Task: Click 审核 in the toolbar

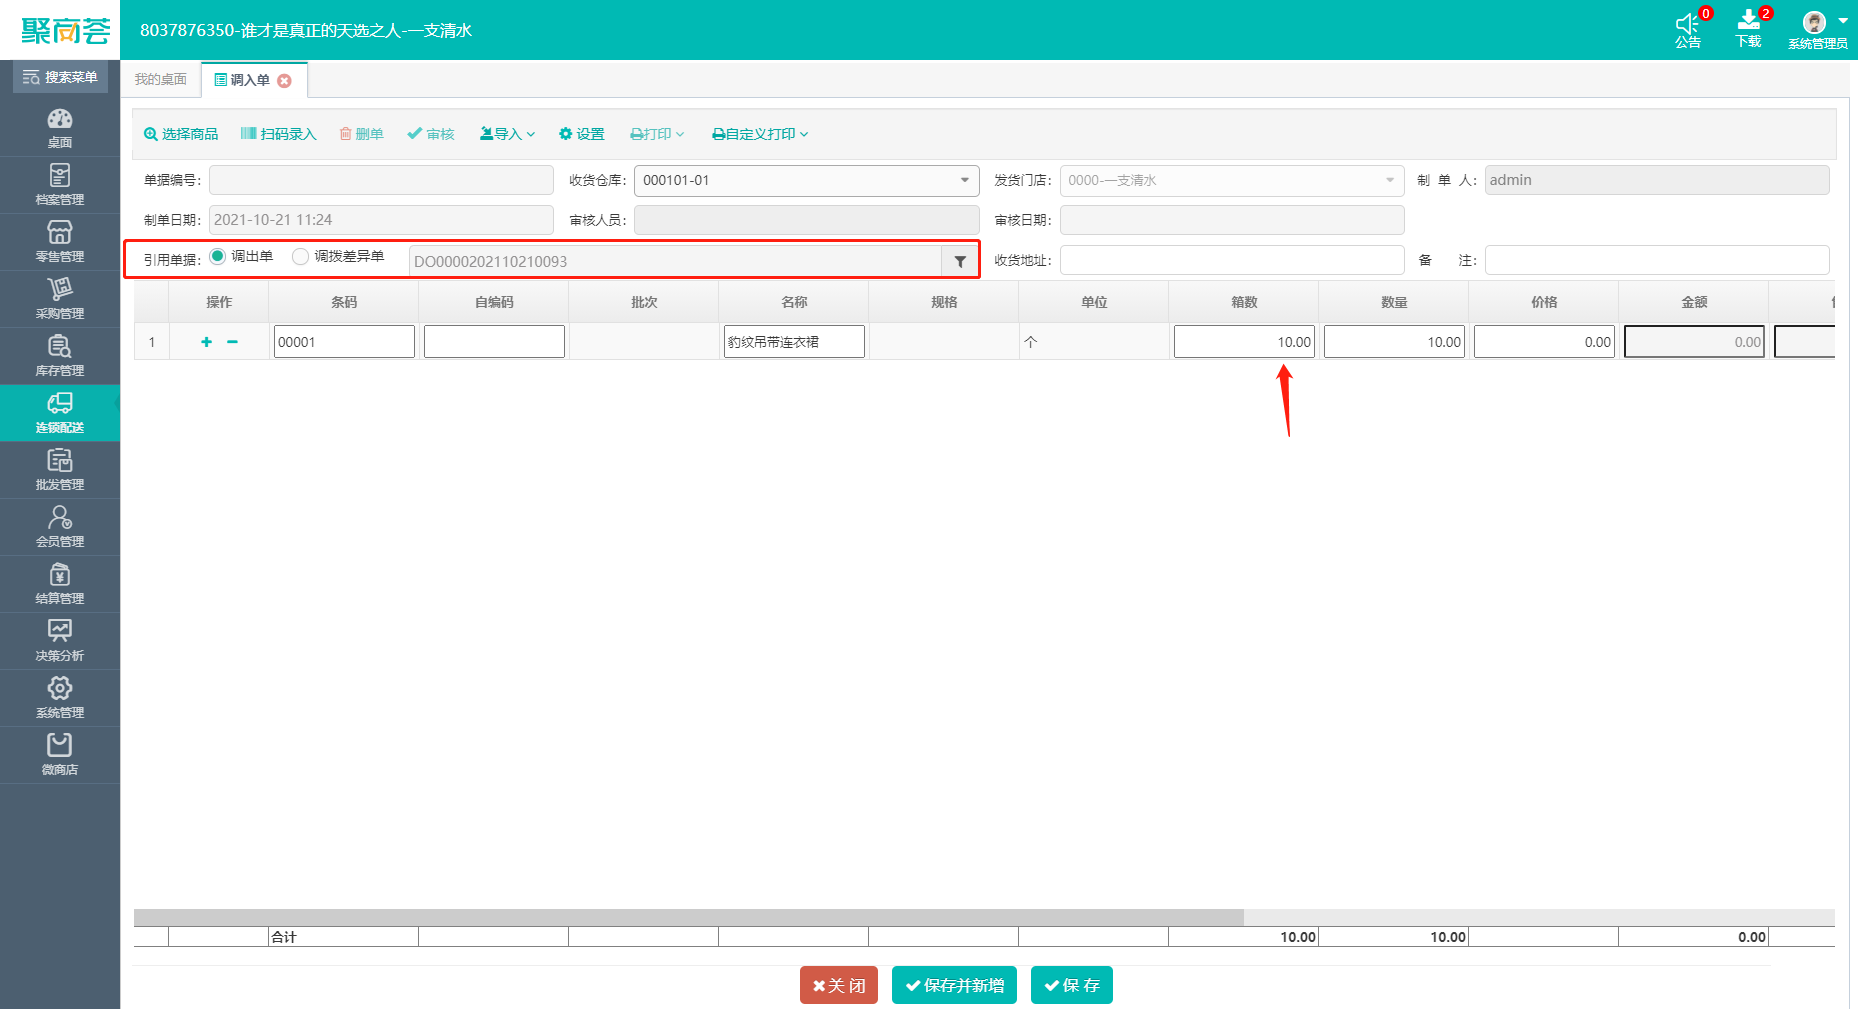Action: pyautogui.click(x=431, y=134)
